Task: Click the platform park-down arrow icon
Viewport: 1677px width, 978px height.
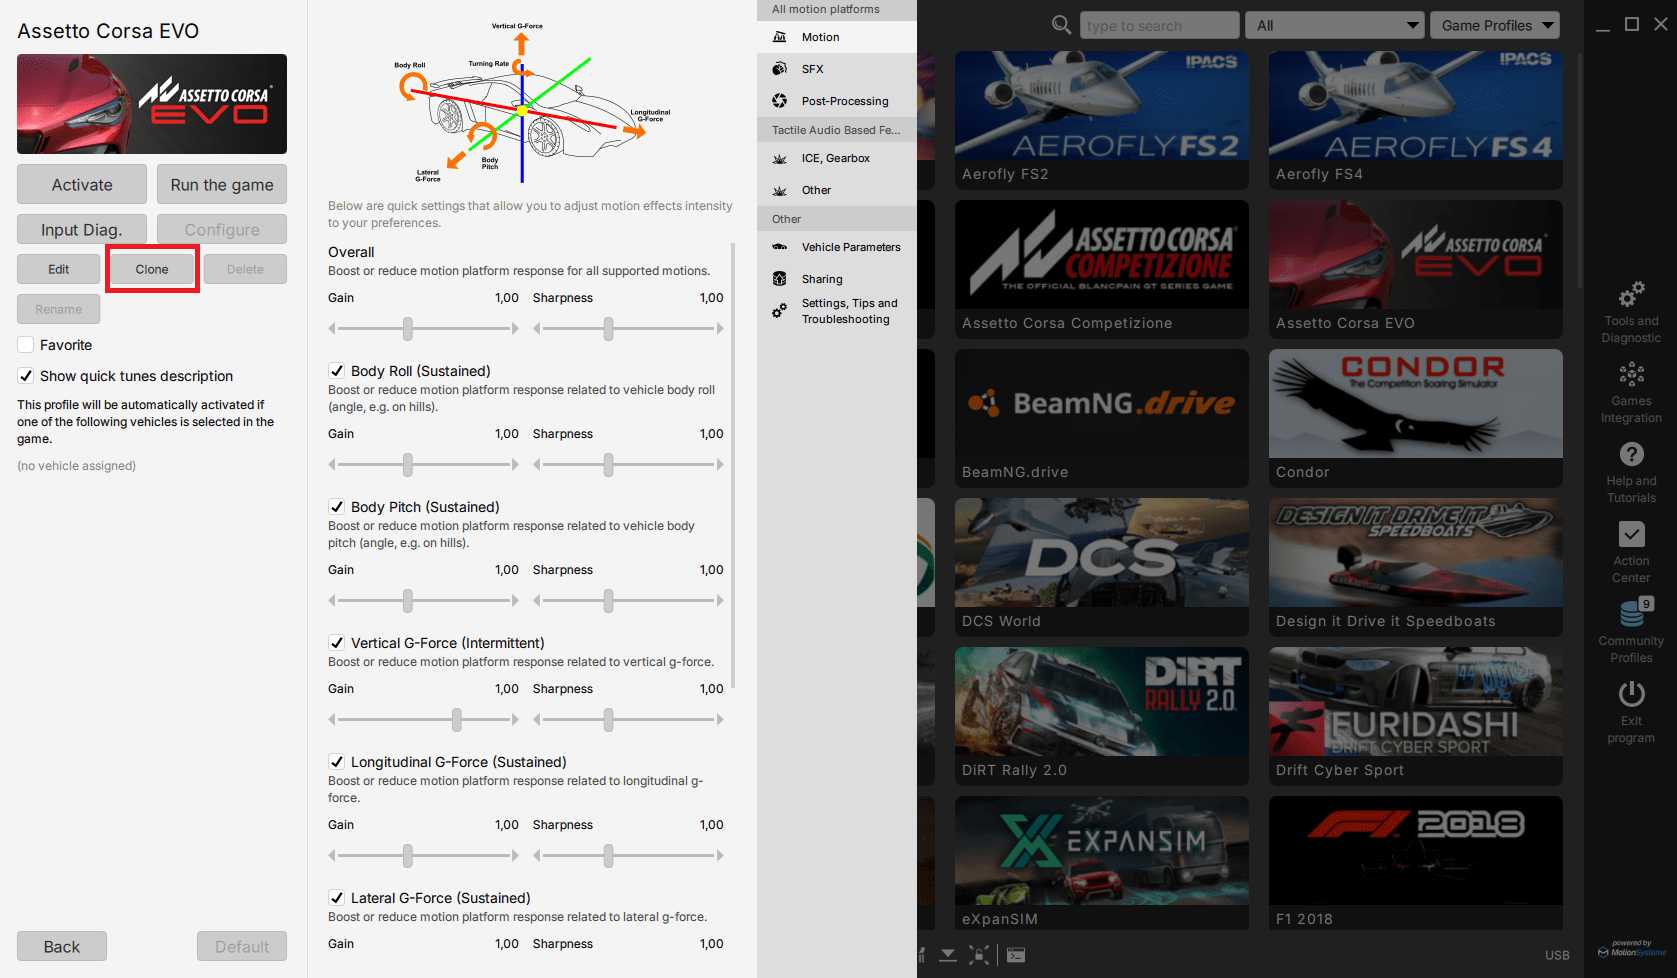Action: click(948, 955)
